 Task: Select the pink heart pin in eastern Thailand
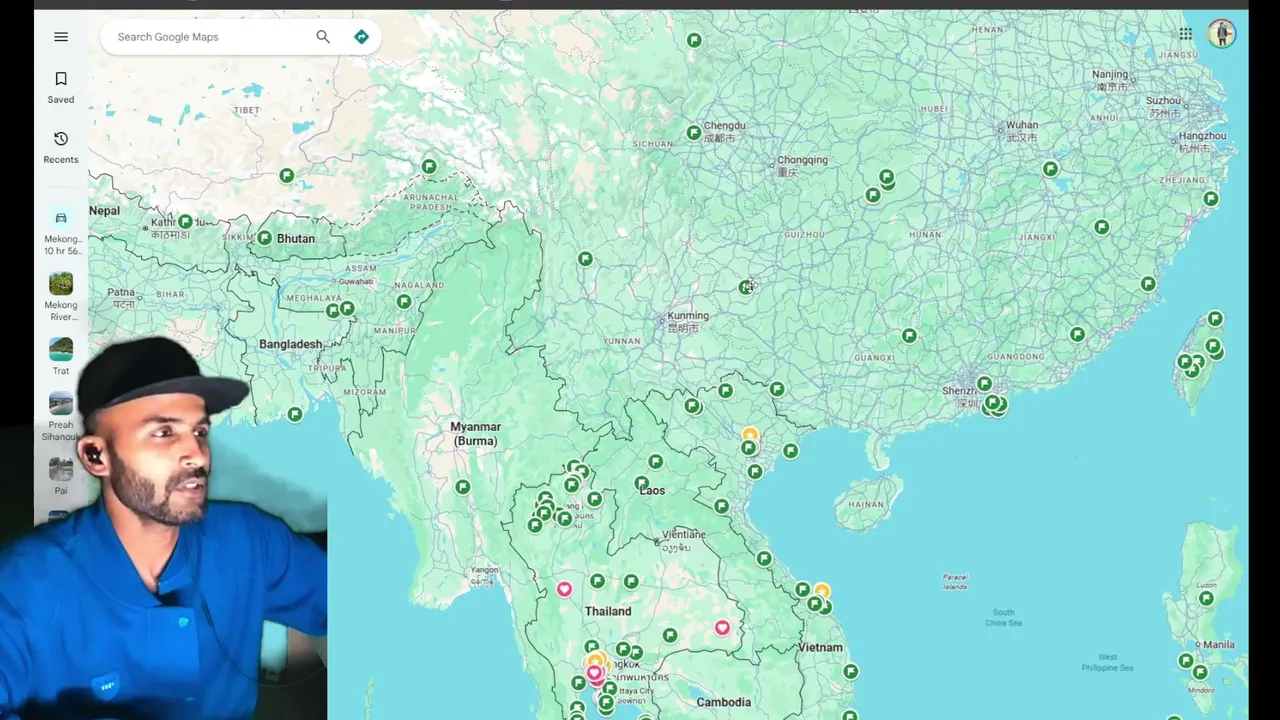pyautogui.click(x=722, y=628)
